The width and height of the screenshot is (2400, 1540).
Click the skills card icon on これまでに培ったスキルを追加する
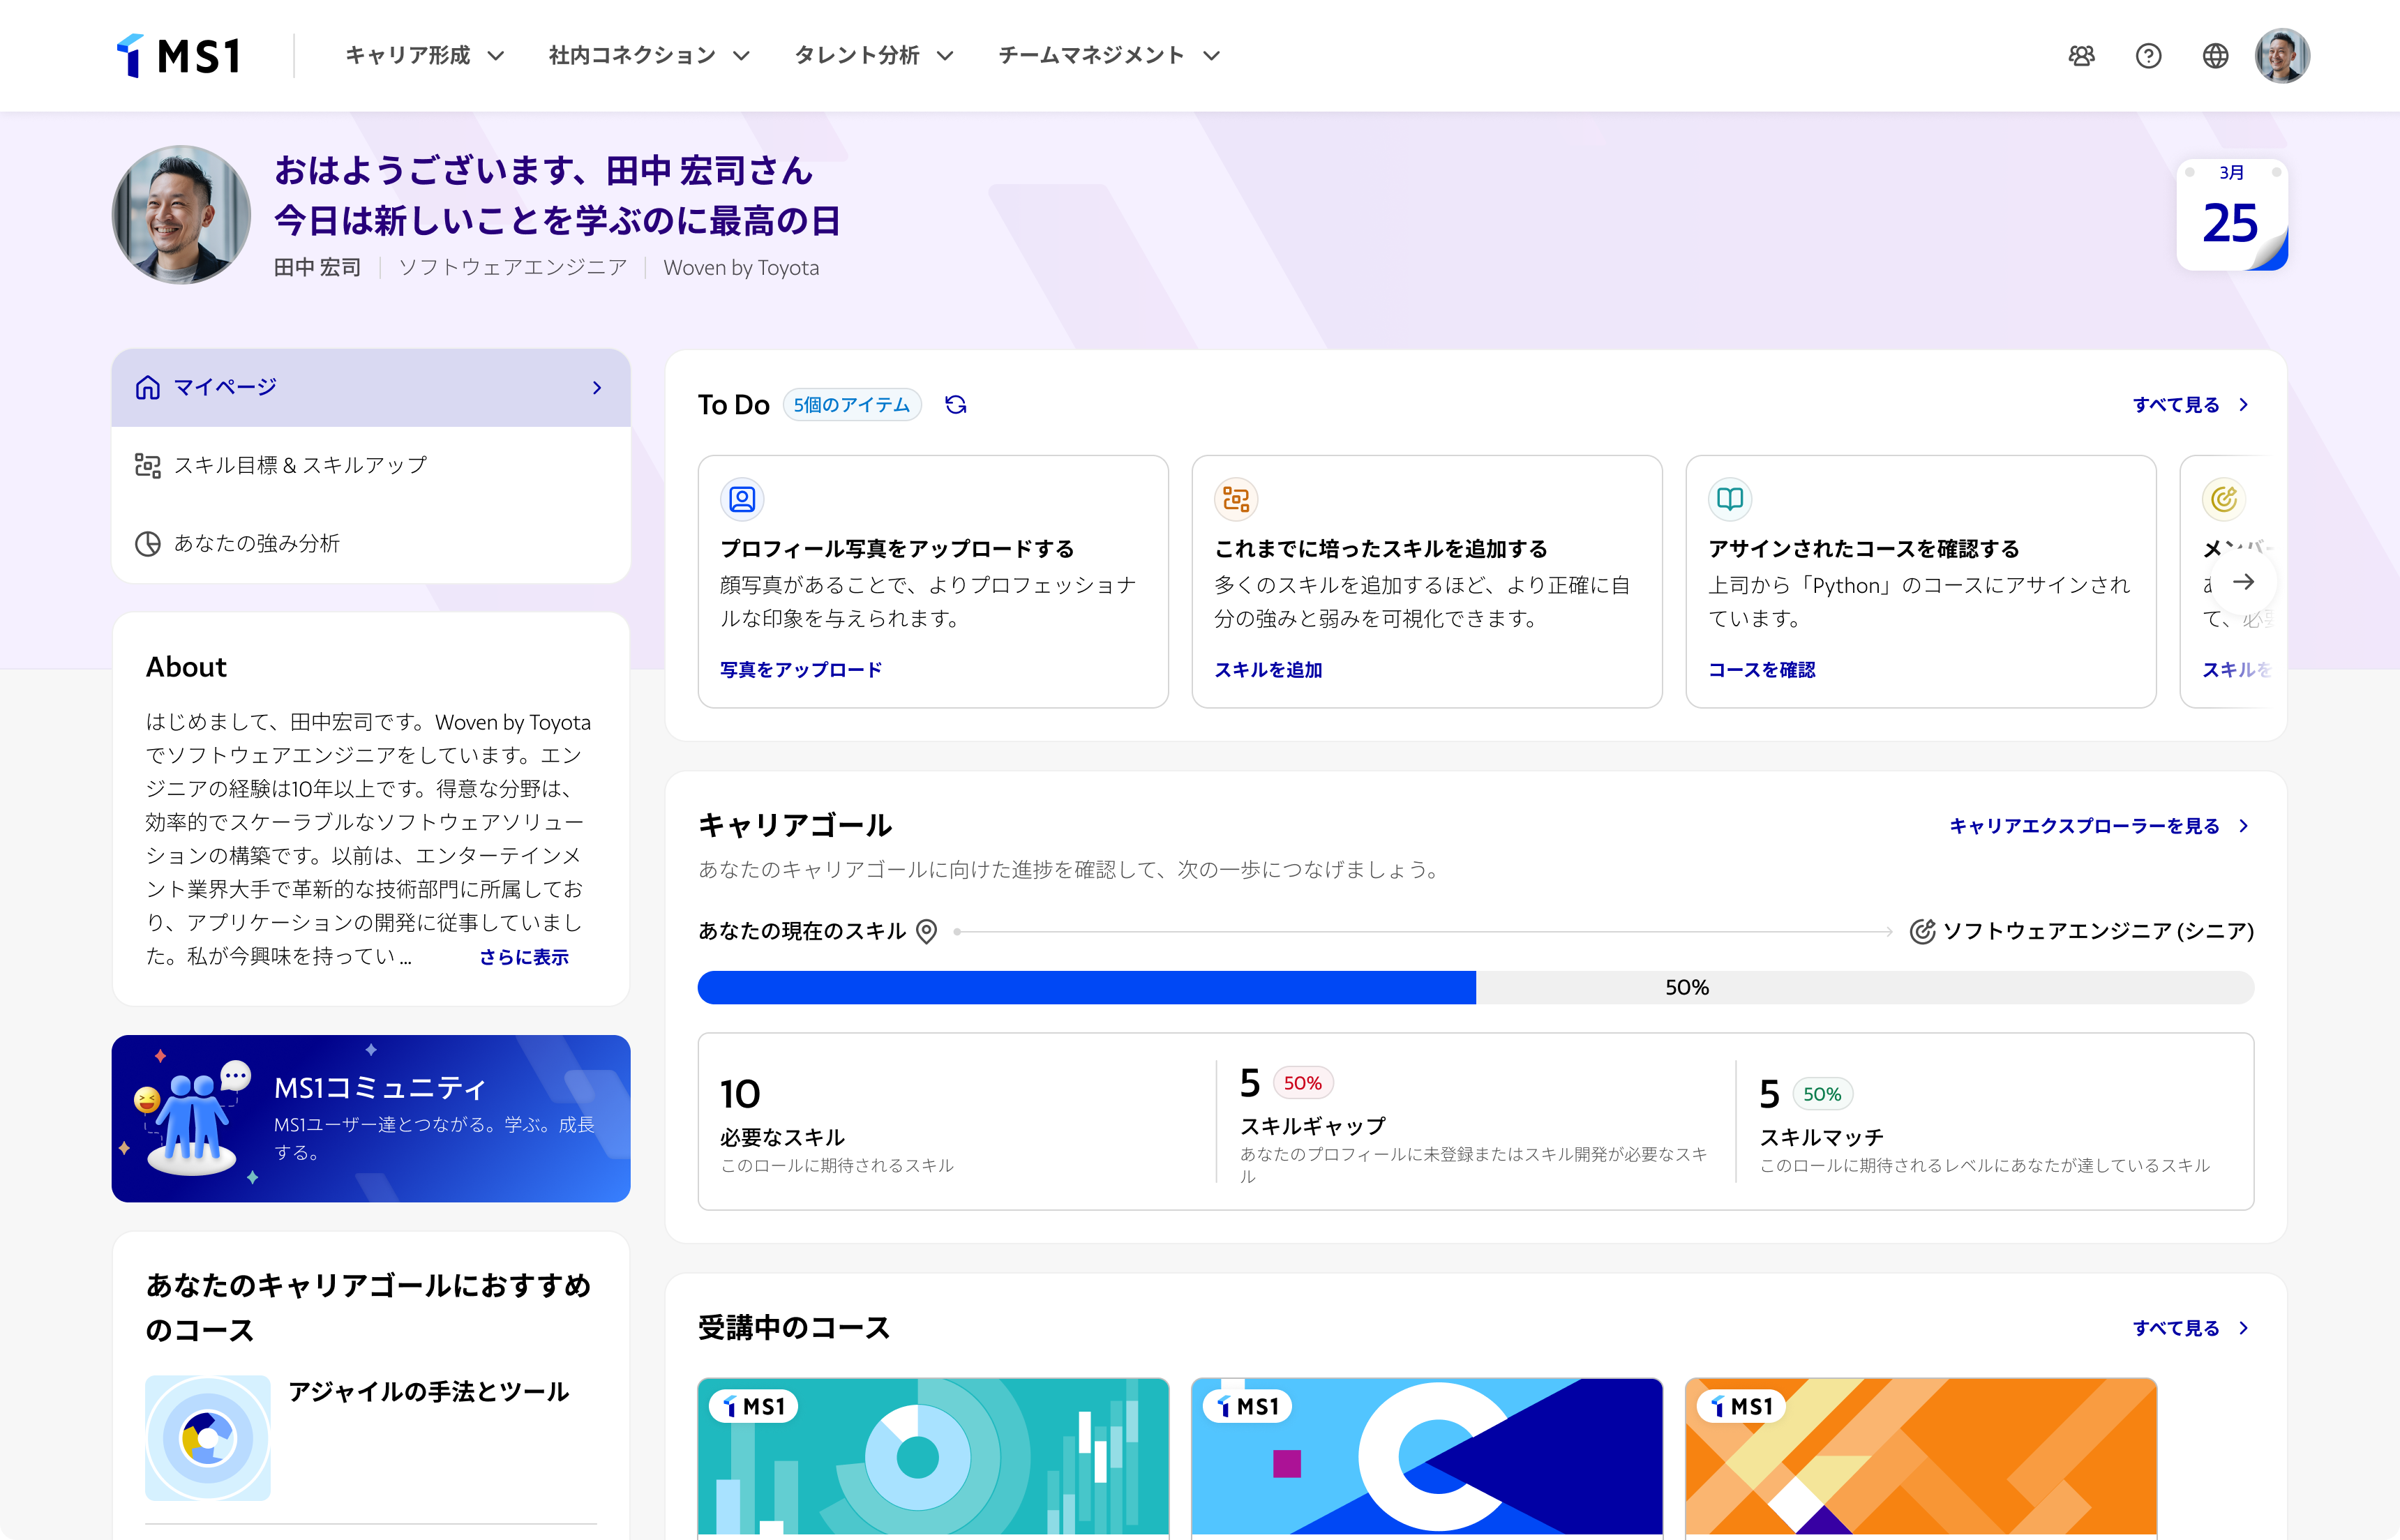1236,499
